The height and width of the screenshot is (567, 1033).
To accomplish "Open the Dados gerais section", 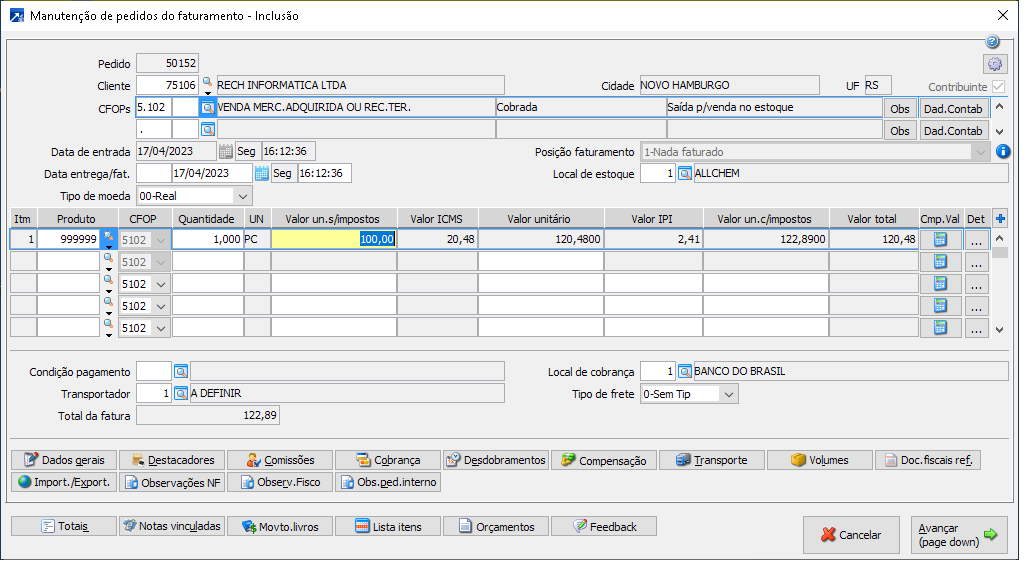I will point(64,460).
